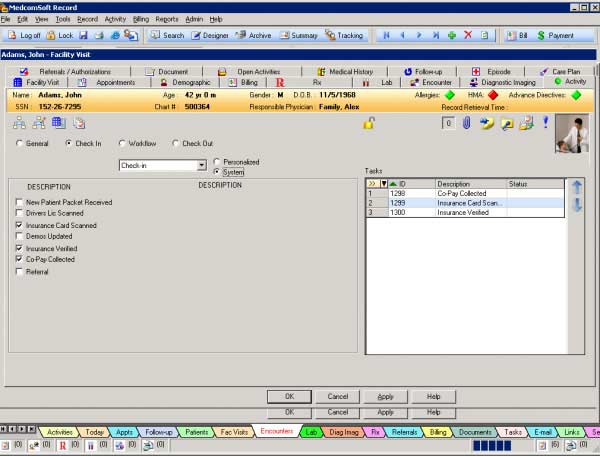The image size is (600, 456).
Task: Click the Tasks grid filter arrow
Action: pyautogui.click(x=384, y=184)
